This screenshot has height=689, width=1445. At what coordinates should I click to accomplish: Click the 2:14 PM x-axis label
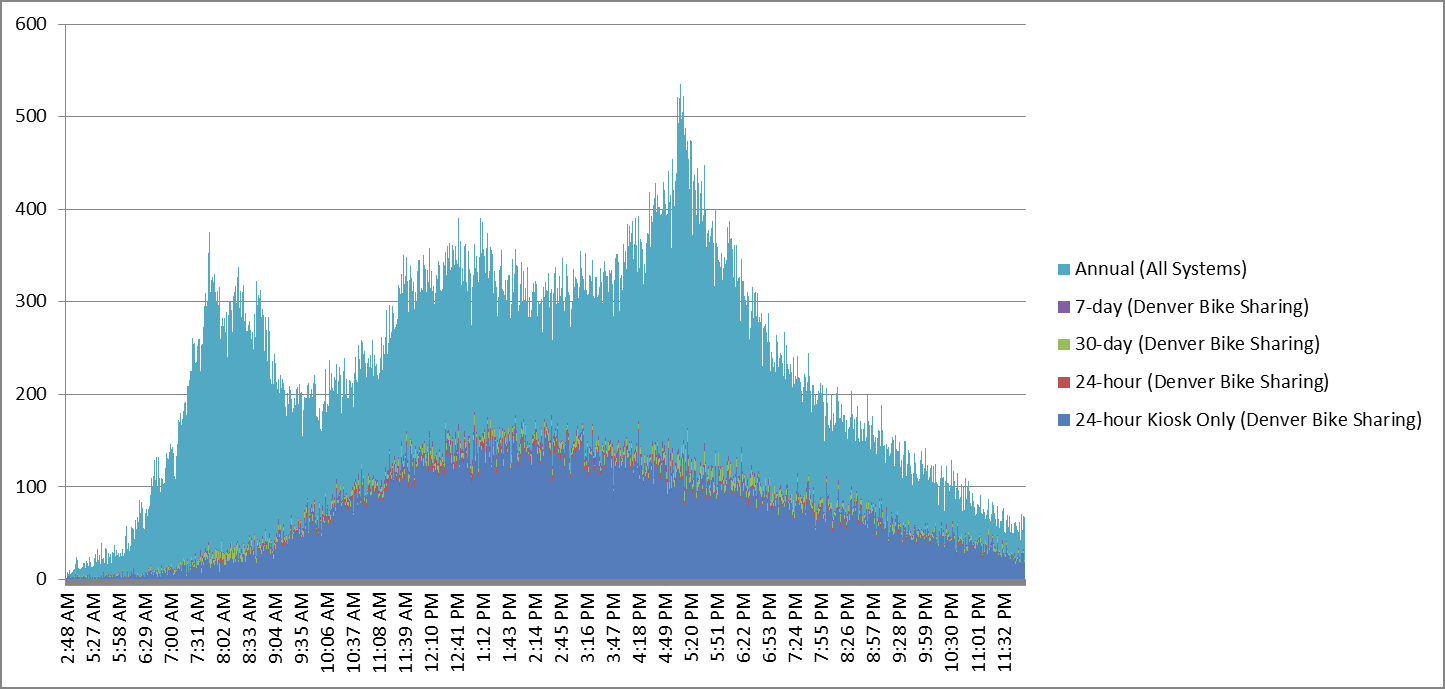point(536,627)
